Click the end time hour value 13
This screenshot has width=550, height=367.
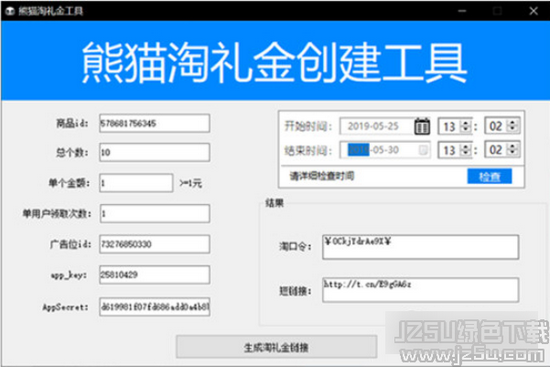449,151
